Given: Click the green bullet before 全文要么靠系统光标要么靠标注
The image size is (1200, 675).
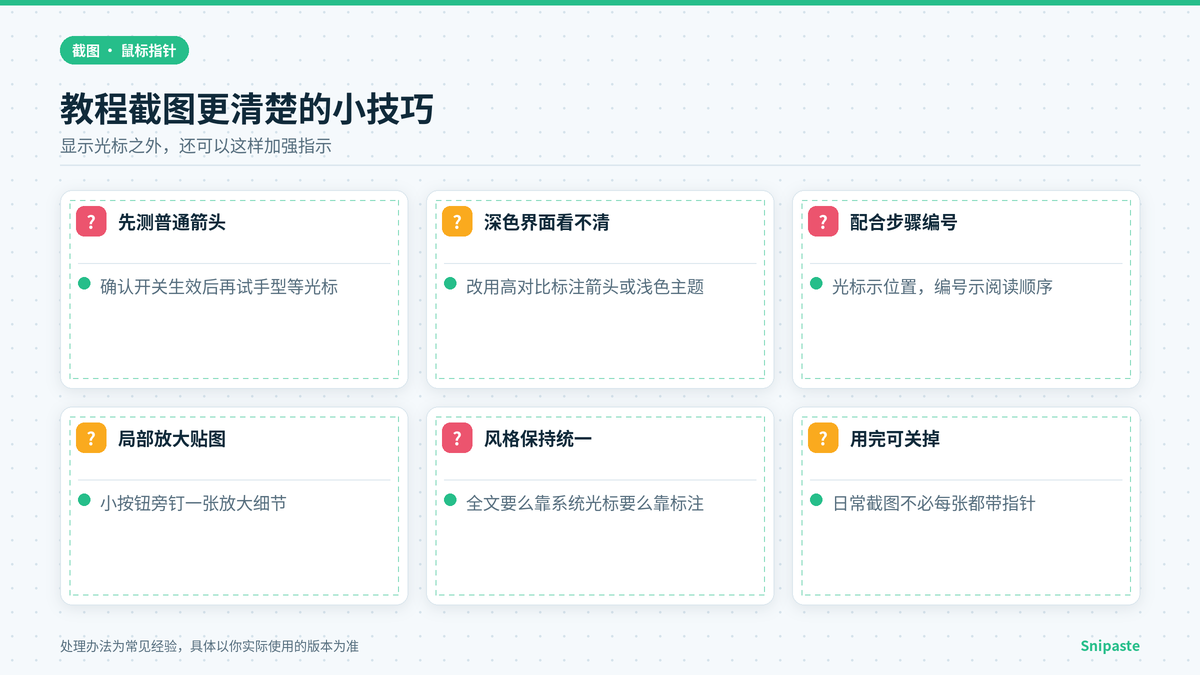Looking at the screenshot, I should (x=450, y=500).
